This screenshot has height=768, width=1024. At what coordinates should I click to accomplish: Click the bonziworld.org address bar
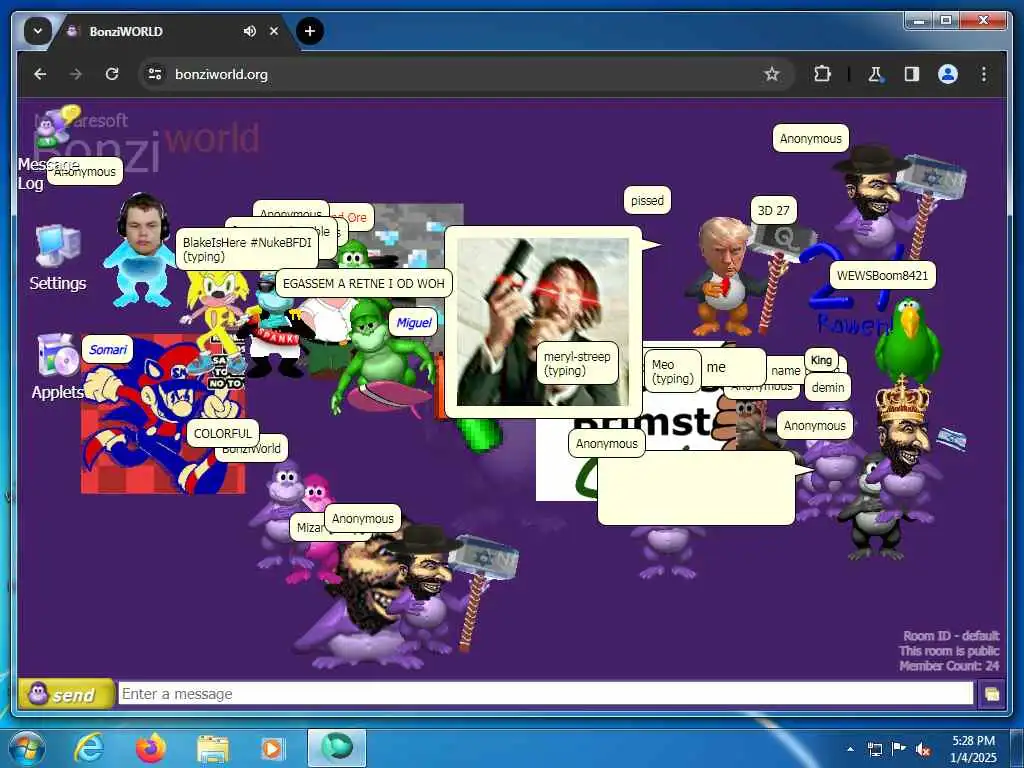[x=457, y=74]
